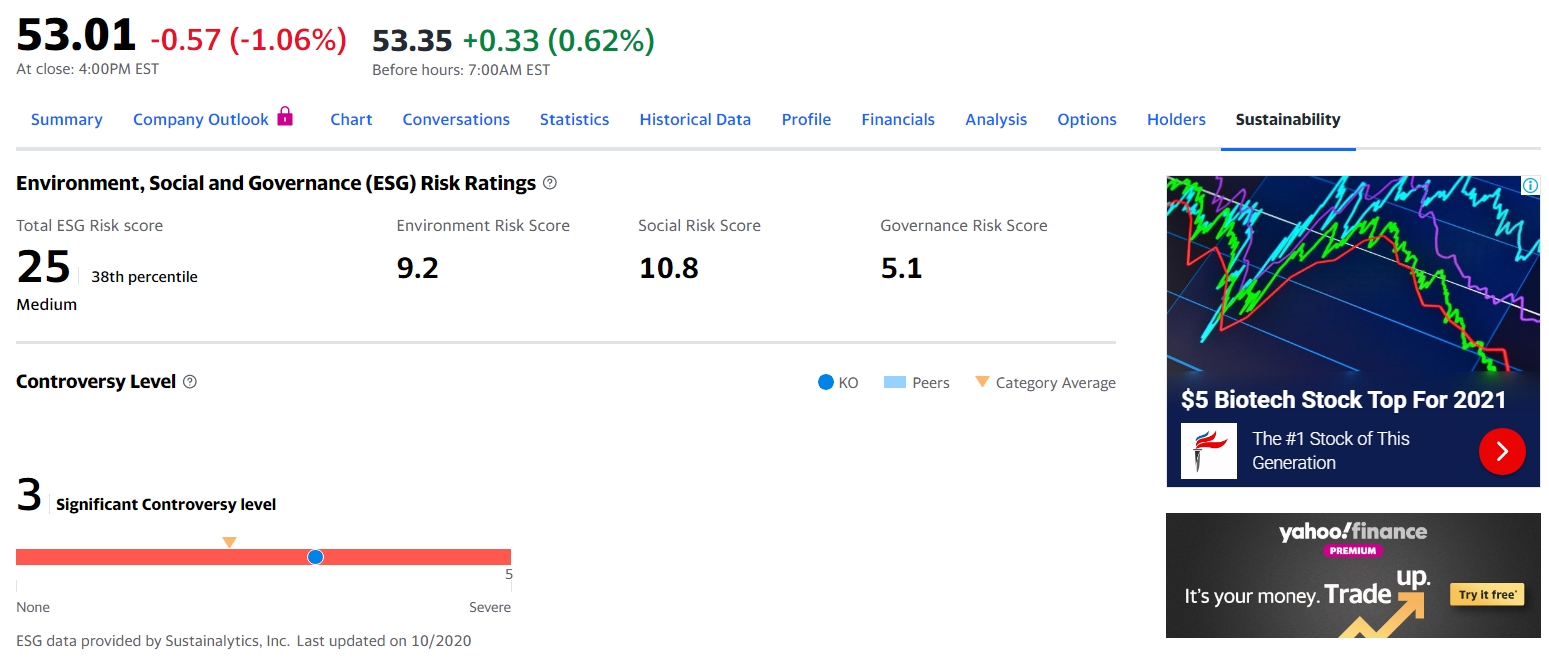Open the Analysis tab
The width and height of the screenshot is (1549, 664).
pos(996,119)
